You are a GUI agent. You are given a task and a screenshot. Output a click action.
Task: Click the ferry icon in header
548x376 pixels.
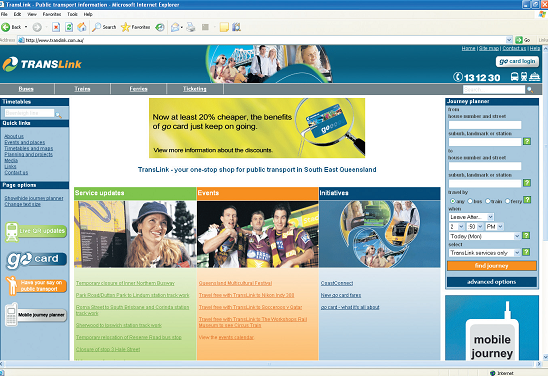[534, 77]
